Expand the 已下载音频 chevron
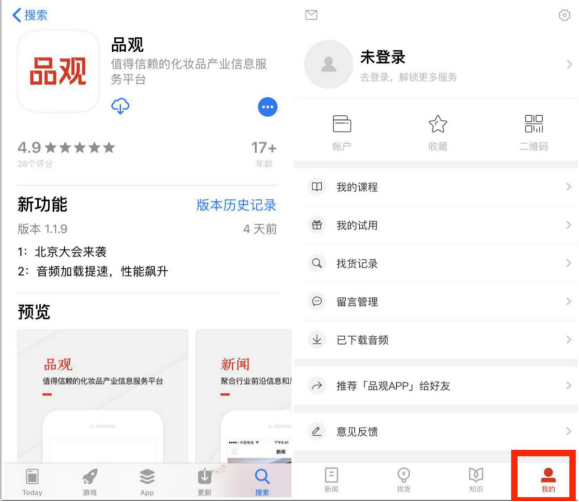Viewport: 579px width, 502px height. (x=569, y=339)
